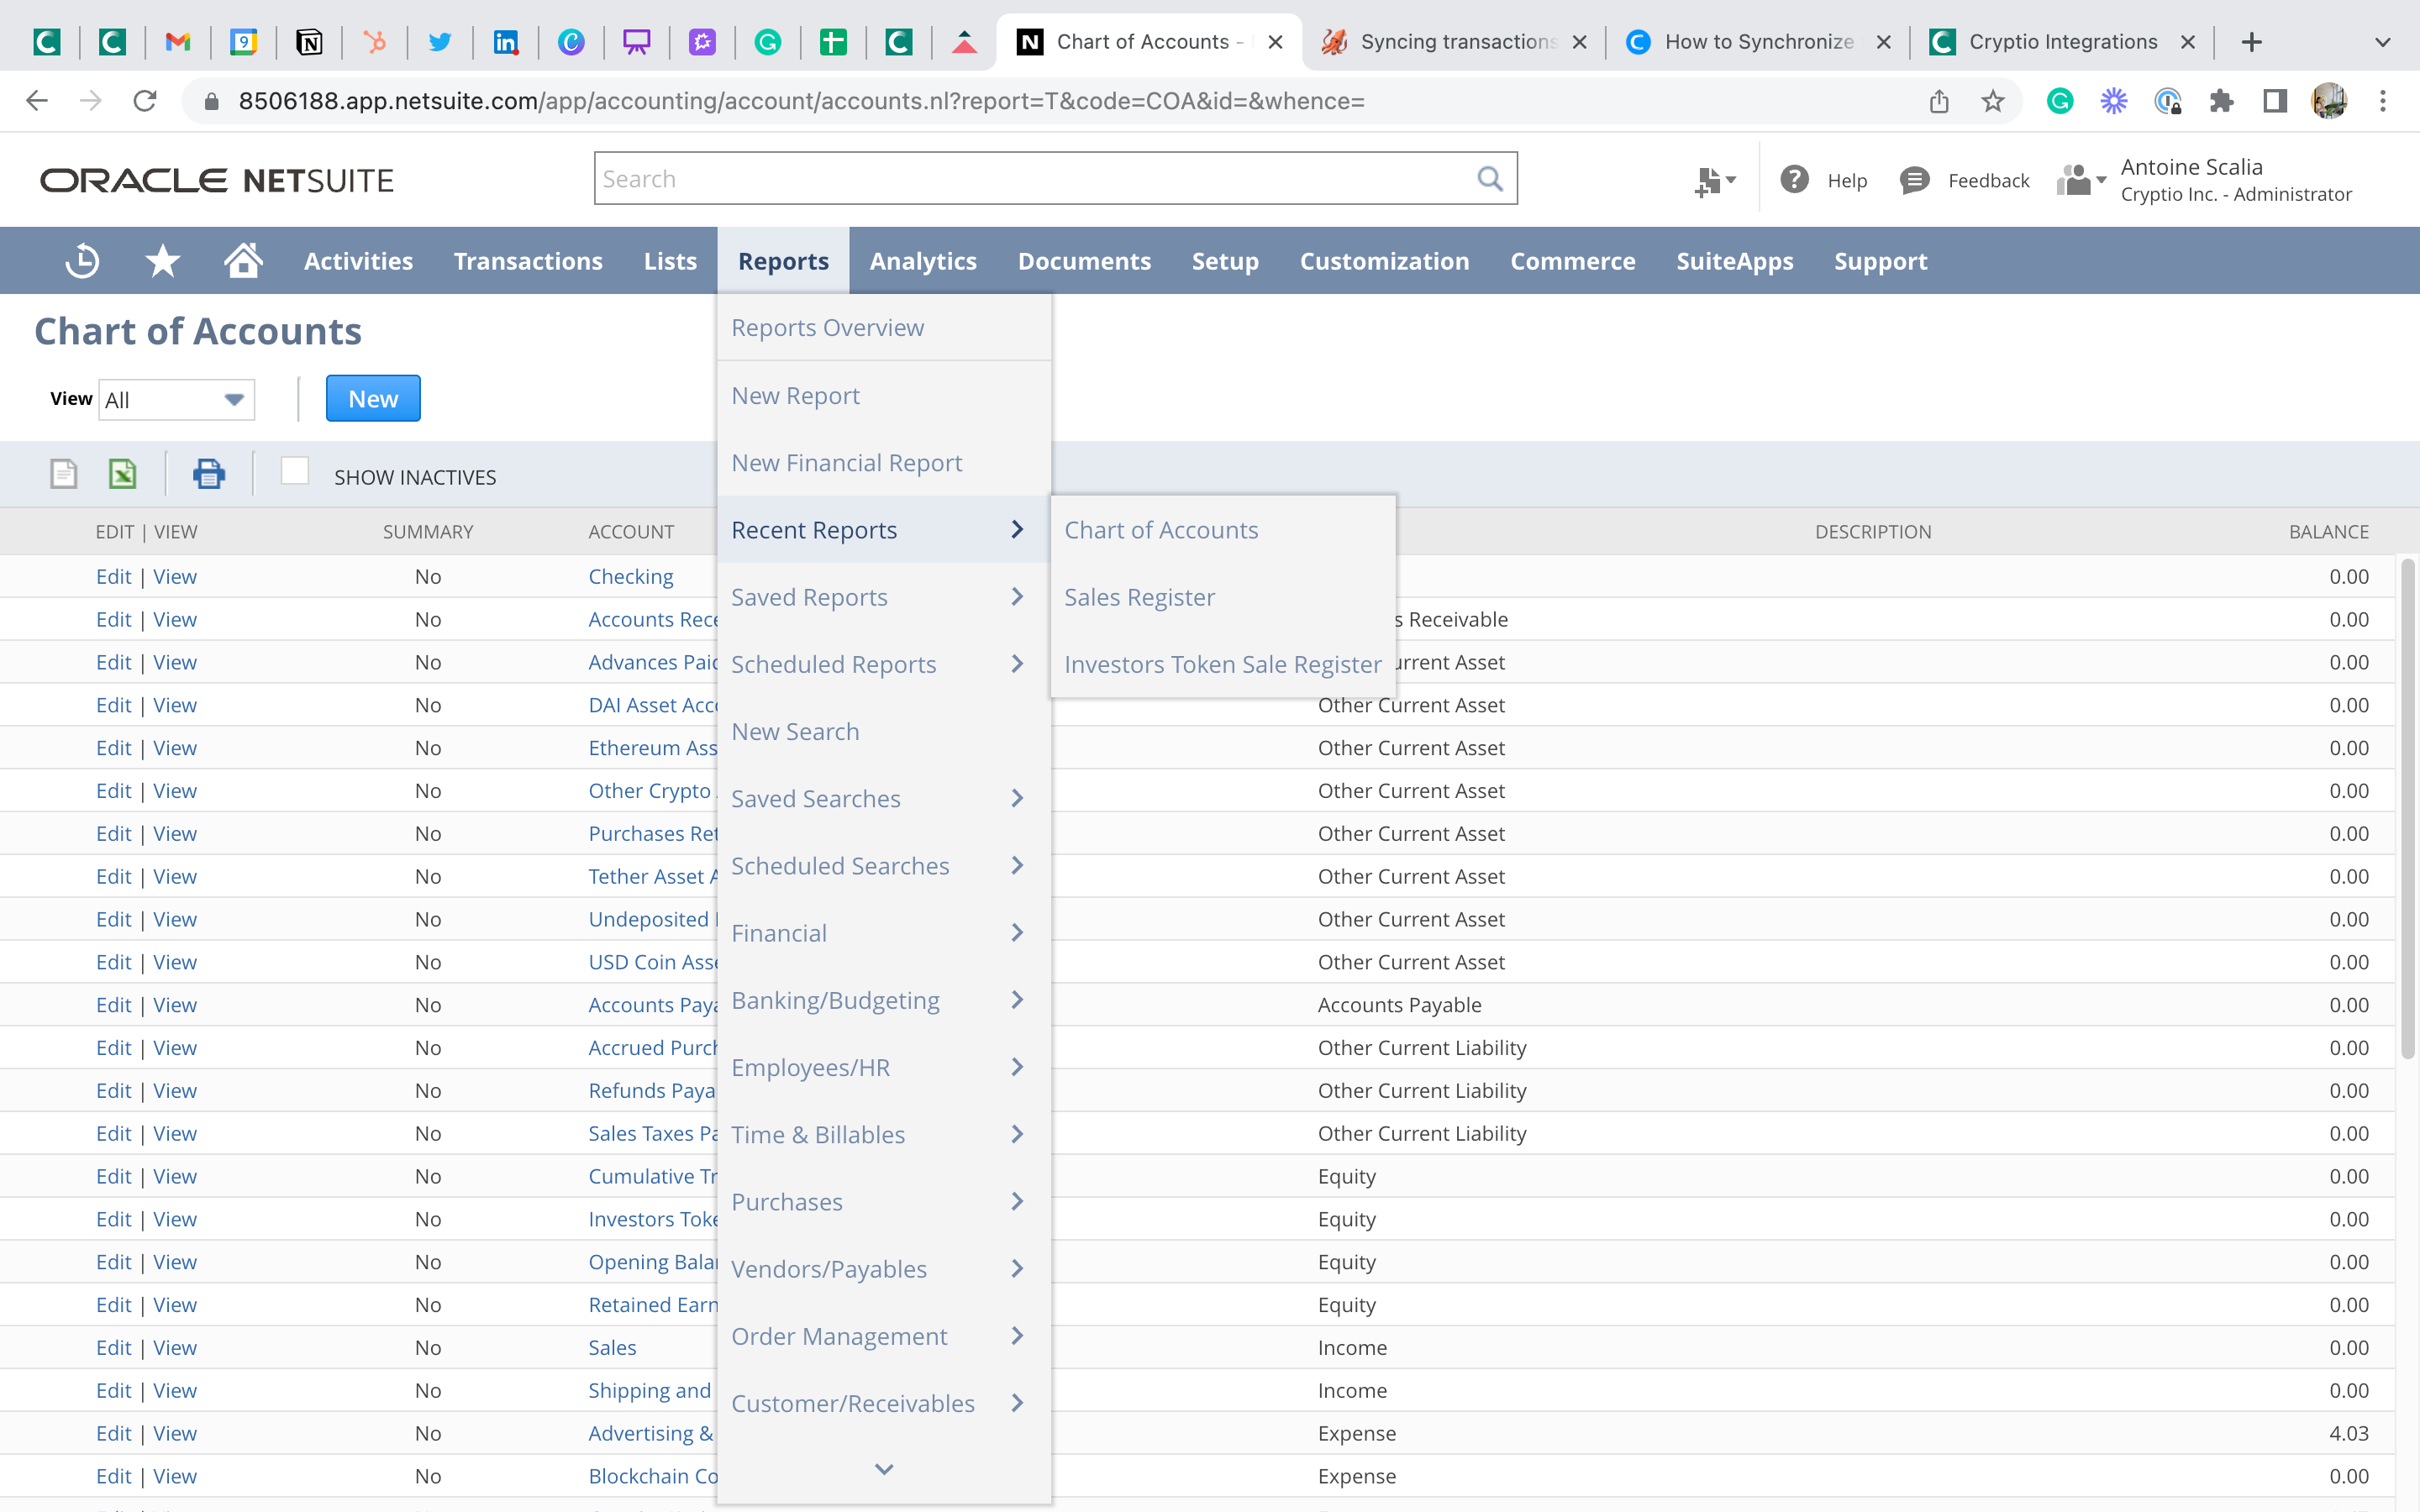Screen dimensions: 2420x1512
Task: Select Sales Register from Recent Reports
Action: (x=1139, y=597)
